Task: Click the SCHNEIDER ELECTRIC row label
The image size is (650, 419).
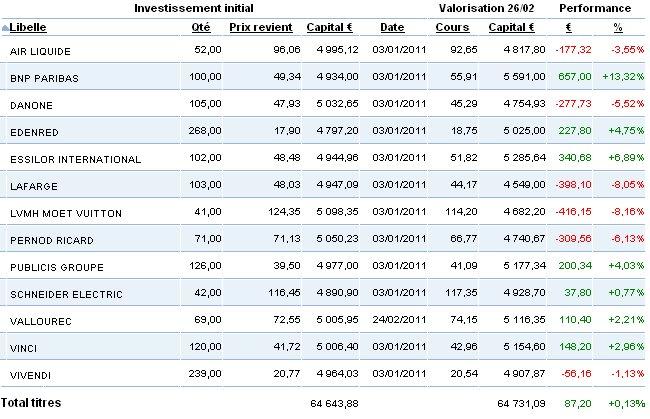Action: click(66, 294)
